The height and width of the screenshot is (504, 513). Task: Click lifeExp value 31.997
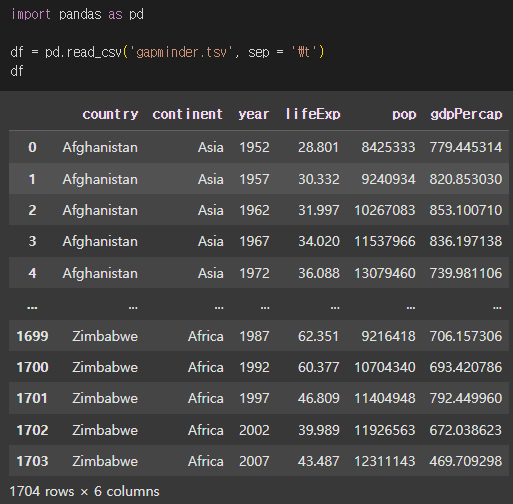click(x=319, y=210)
